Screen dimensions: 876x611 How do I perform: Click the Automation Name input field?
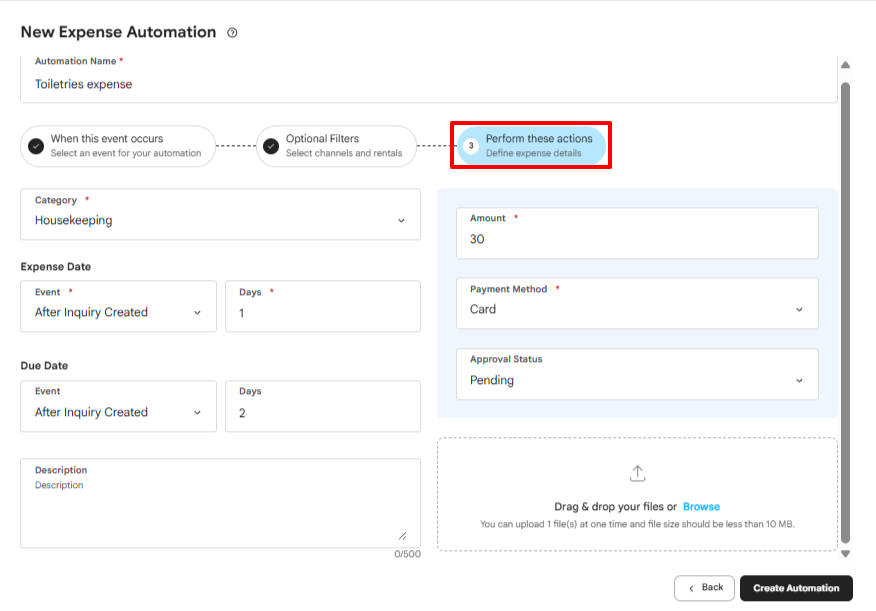point(429,79)
